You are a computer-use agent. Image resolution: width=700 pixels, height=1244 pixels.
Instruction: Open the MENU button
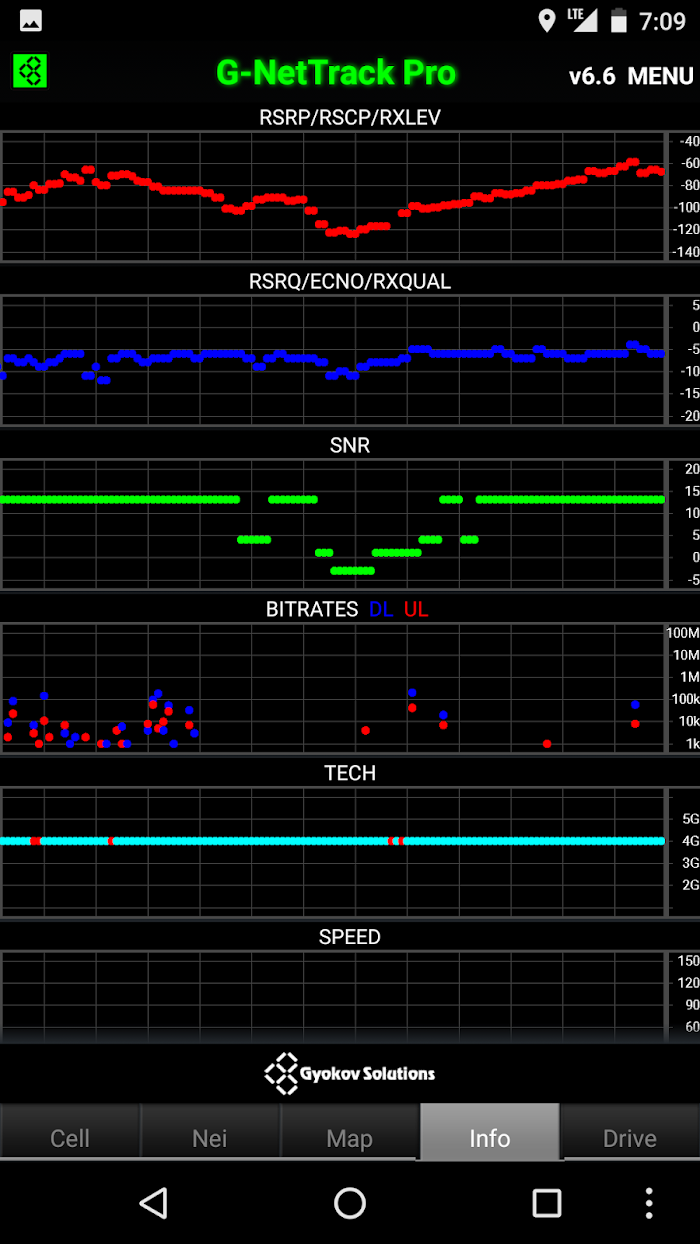(x=661, y=76)
